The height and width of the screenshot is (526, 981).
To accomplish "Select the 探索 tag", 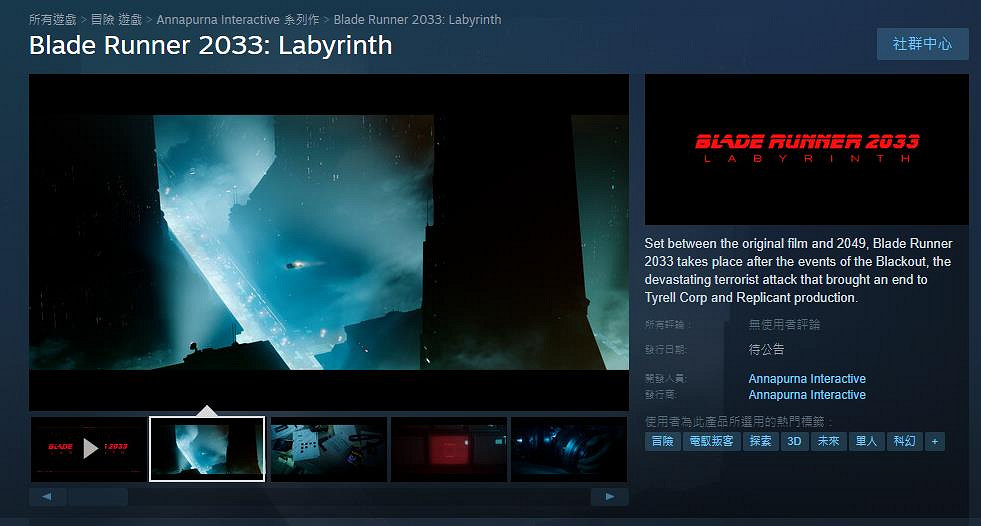I will 760,441.
